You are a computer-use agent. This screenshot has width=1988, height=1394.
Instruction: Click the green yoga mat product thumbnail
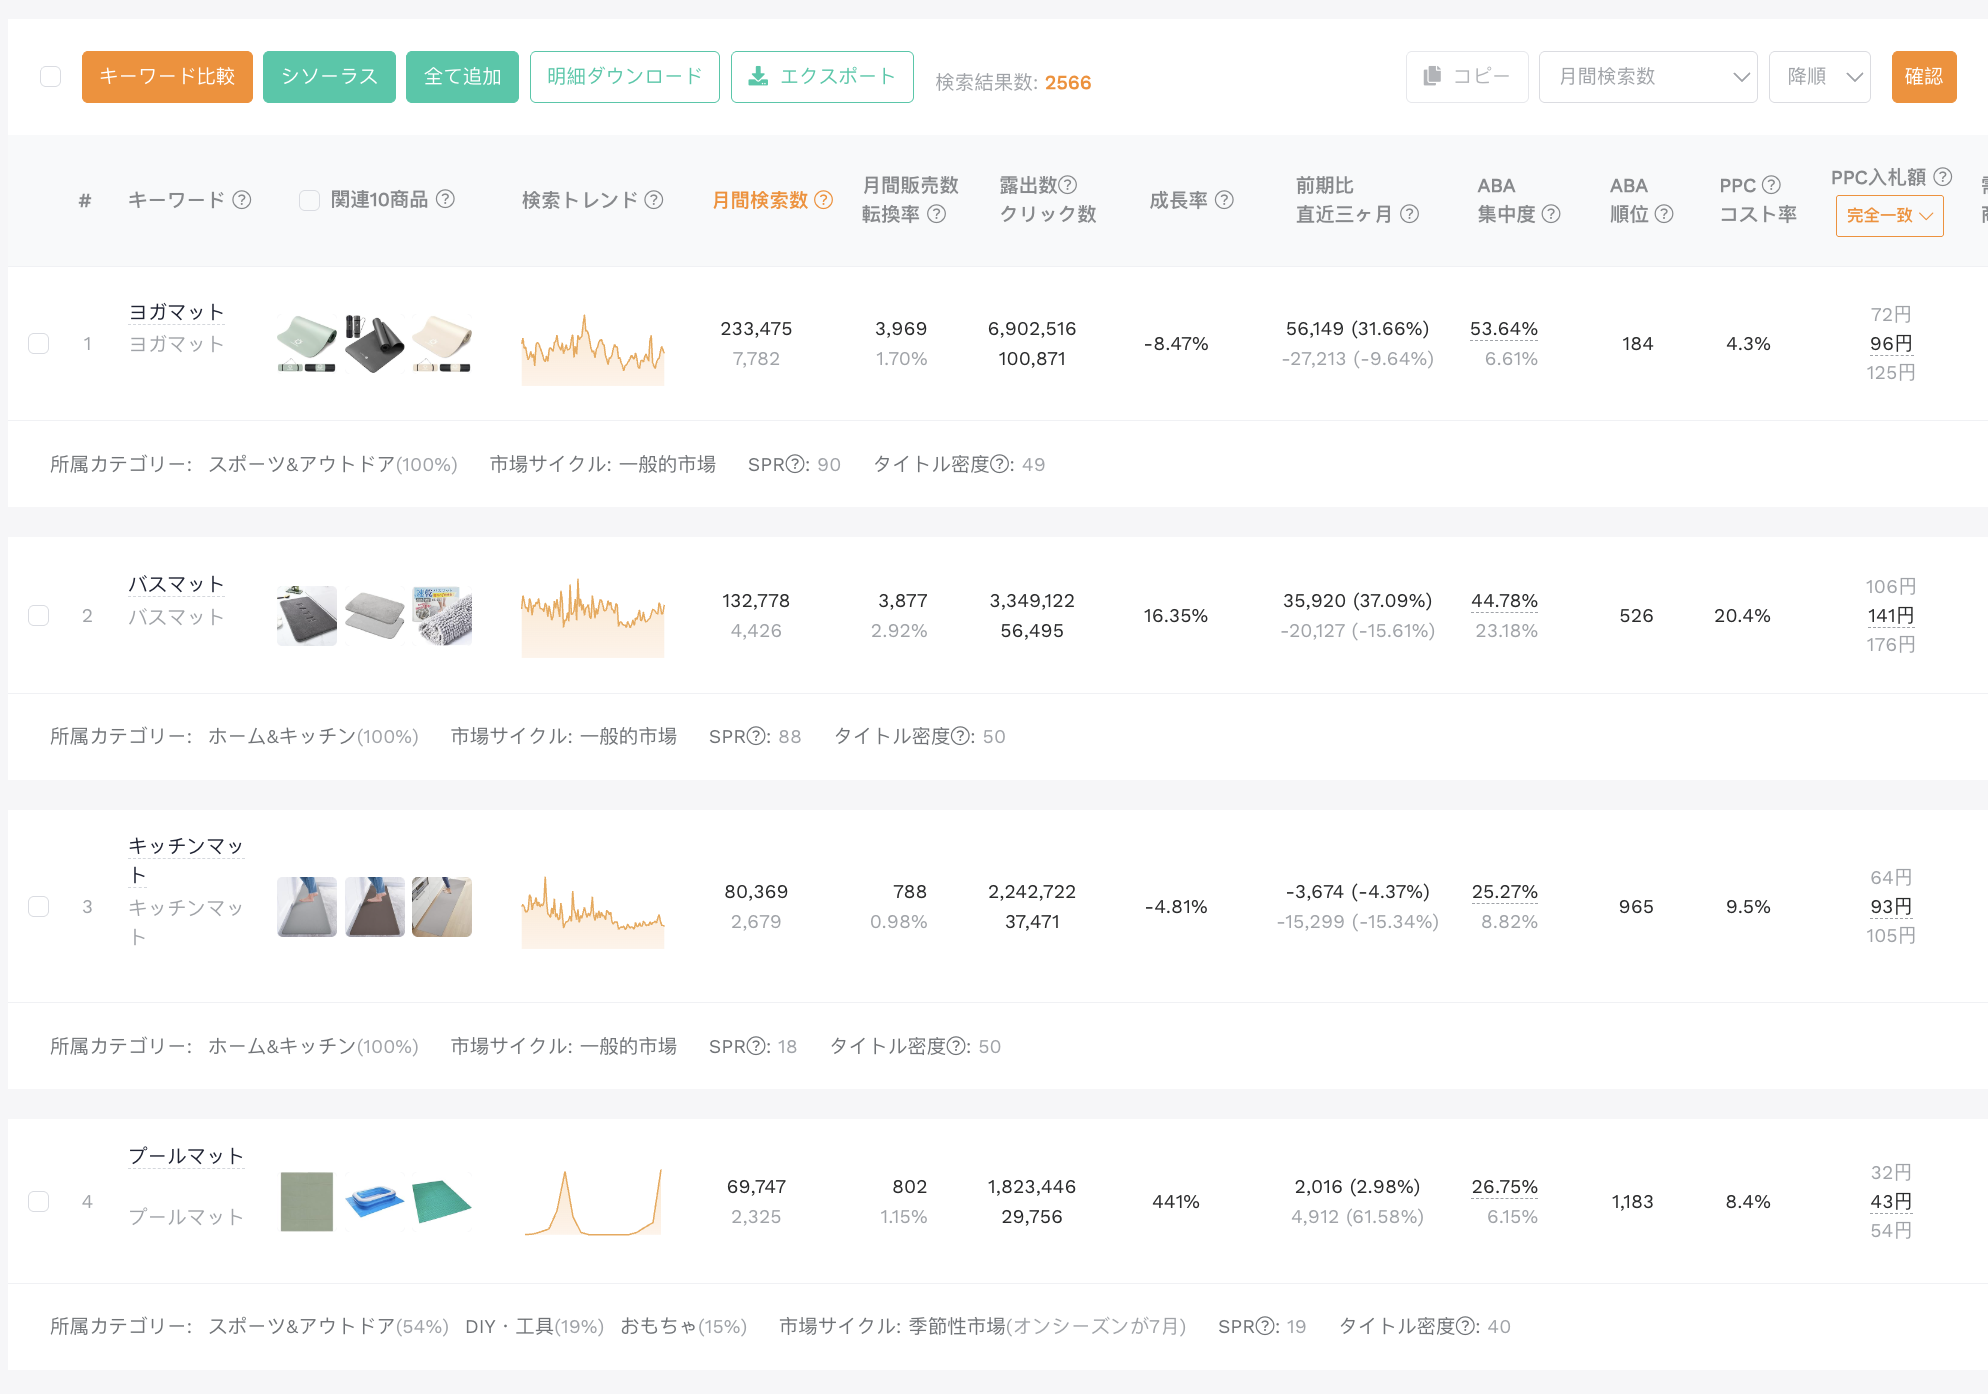pyautogui.click(x=307, y=343)
